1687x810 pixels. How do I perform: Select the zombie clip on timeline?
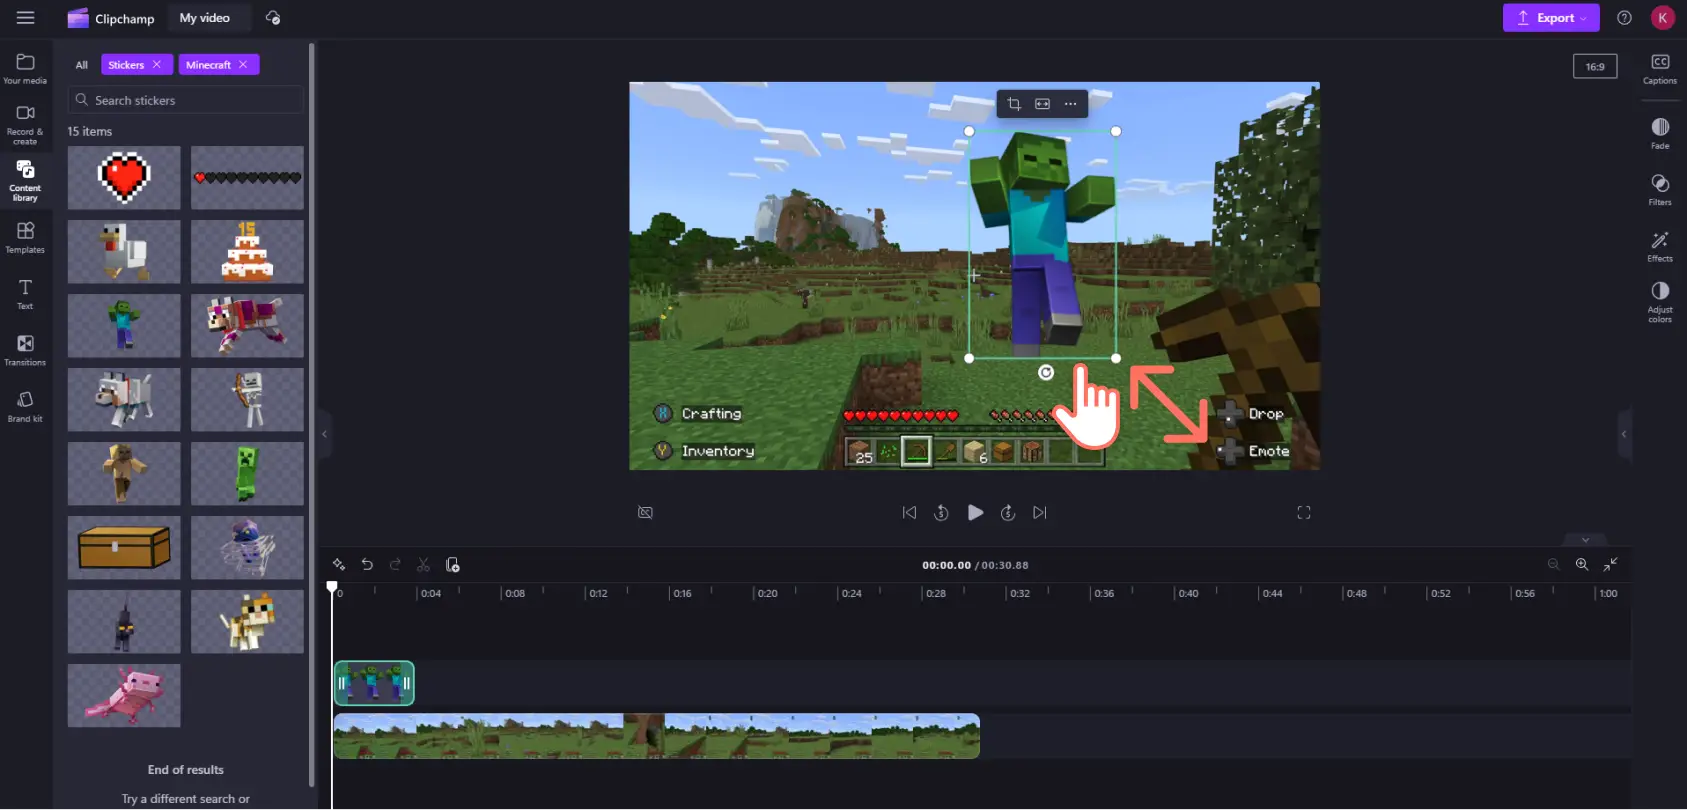pyautogui.click(x=374, y=683)
